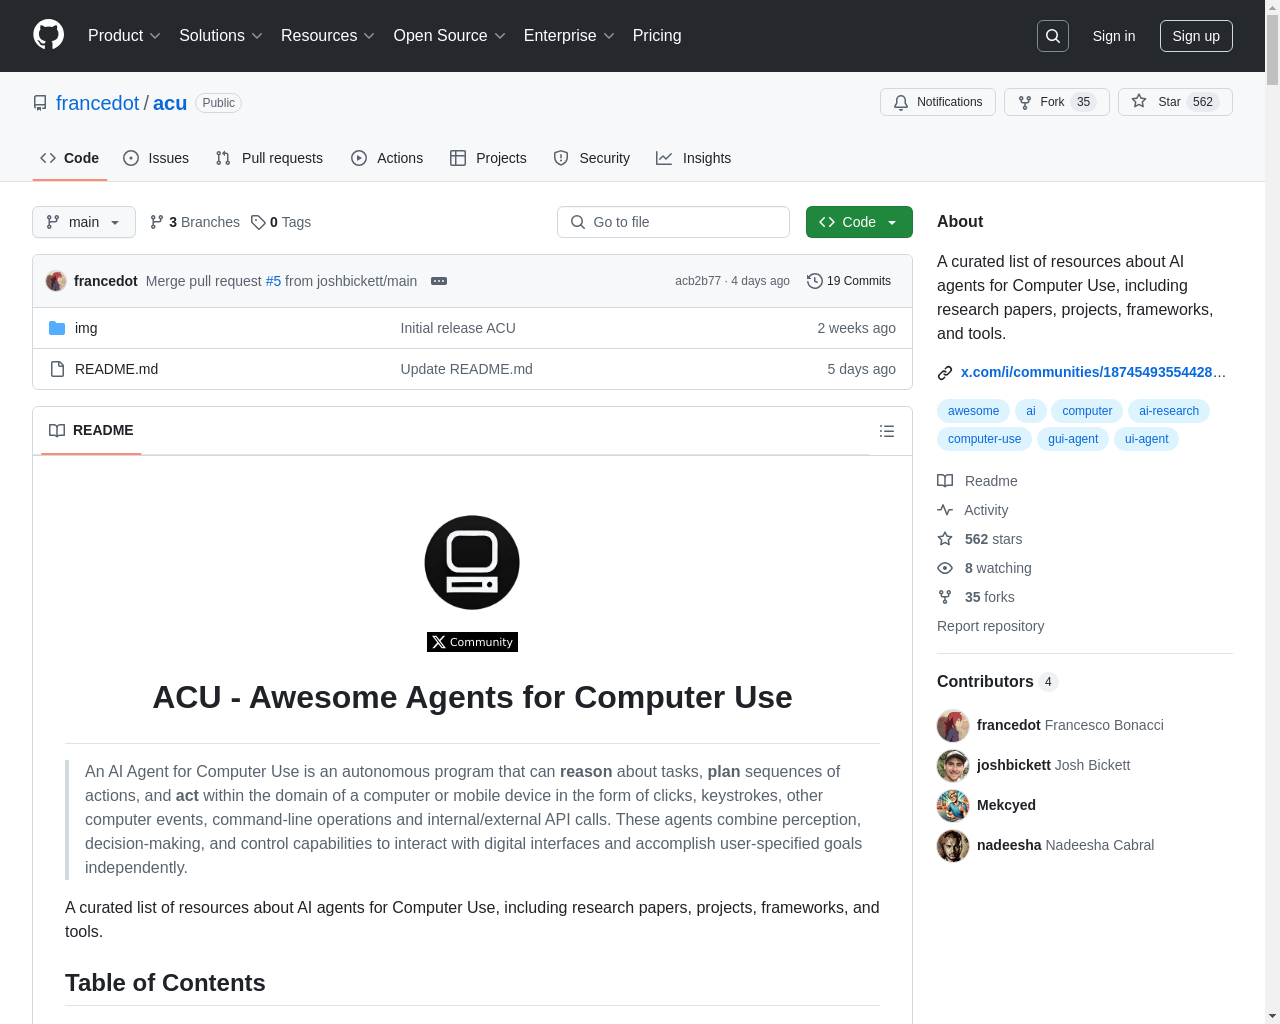View the 3 Branches link
This screenshot has height=1024, width=1280.
click(x=195, y=222)
